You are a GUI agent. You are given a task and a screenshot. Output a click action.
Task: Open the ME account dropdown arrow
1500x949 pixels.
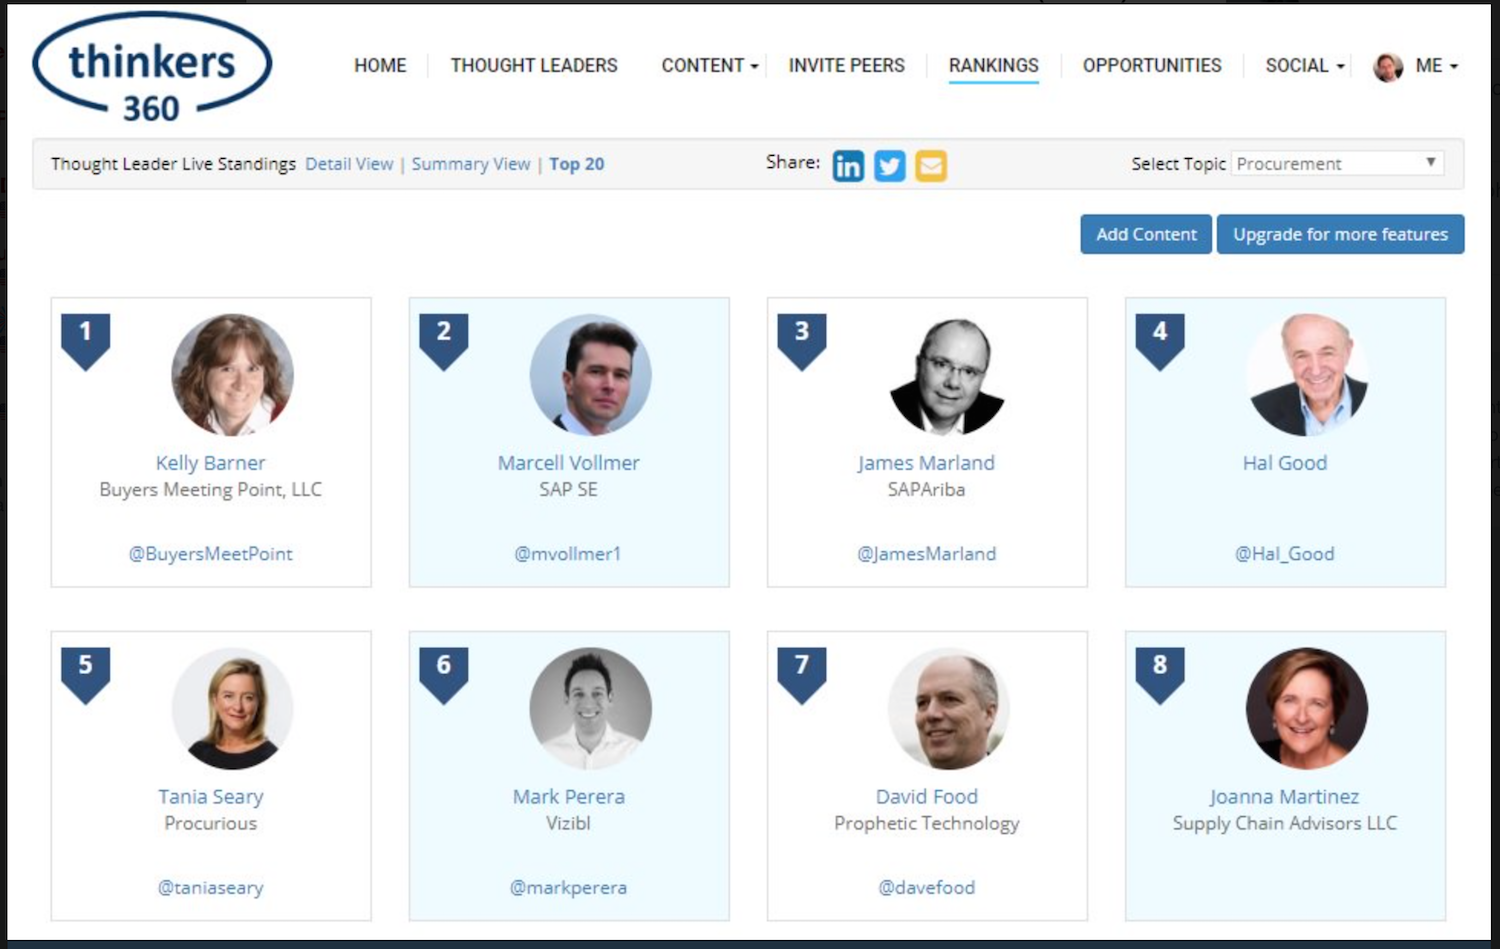pos(1454,67)
